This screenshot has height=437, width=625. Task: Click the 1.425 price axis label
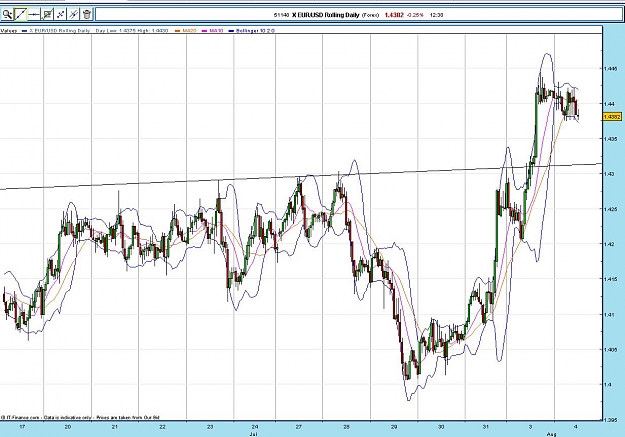610,209
